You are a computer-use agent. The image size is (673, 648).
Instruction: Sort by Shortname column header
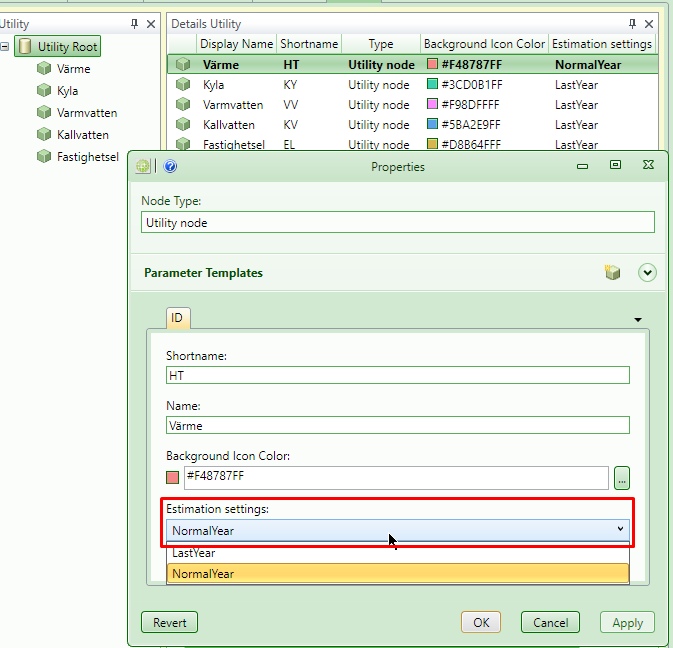click(309, 44)
